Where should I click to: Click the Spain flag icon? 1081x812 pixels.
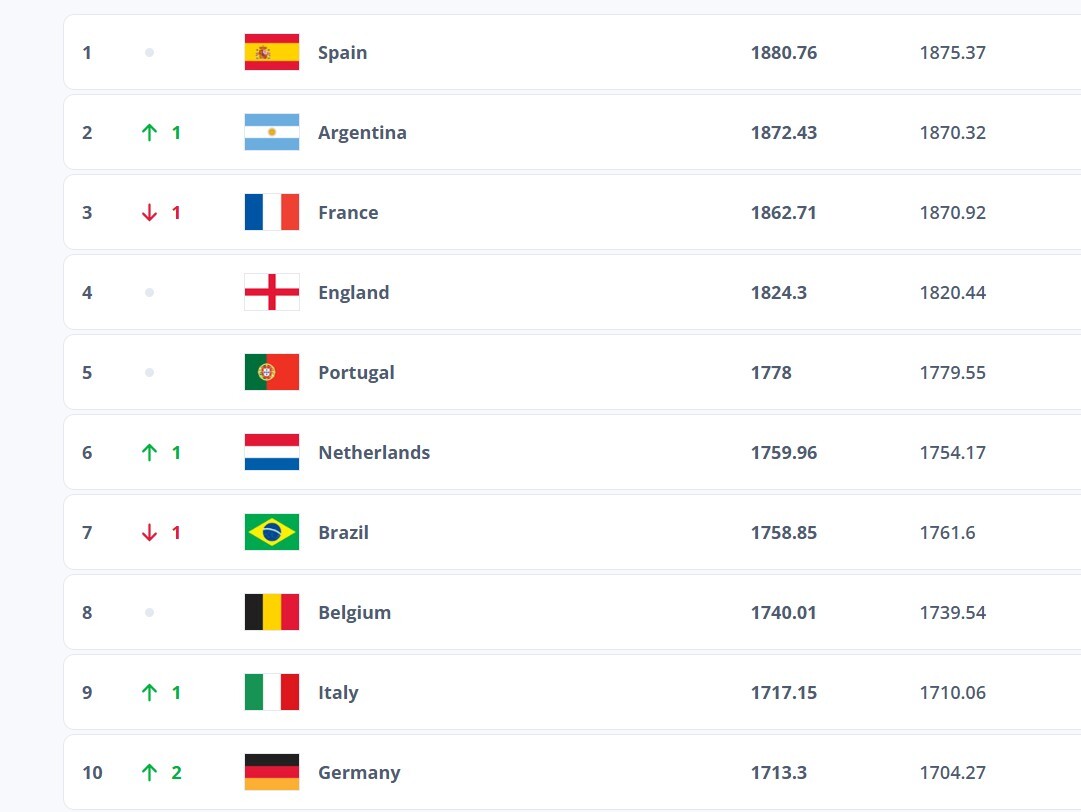coord(272,52)
